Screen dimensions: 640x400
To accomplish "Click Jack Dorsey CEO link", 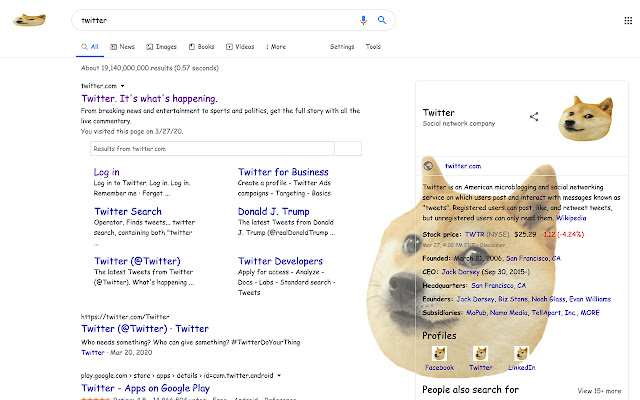I will 460,271.
